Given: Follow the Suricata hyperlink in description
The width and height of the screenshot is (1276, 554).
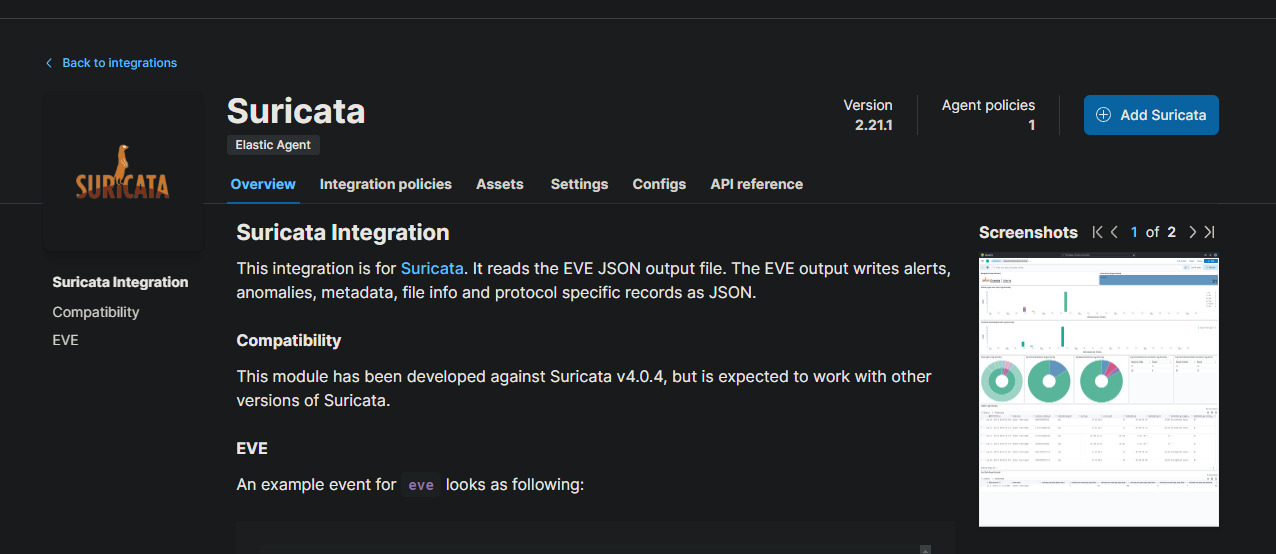Looking at the screenshot, I should [x=432, y=268].
